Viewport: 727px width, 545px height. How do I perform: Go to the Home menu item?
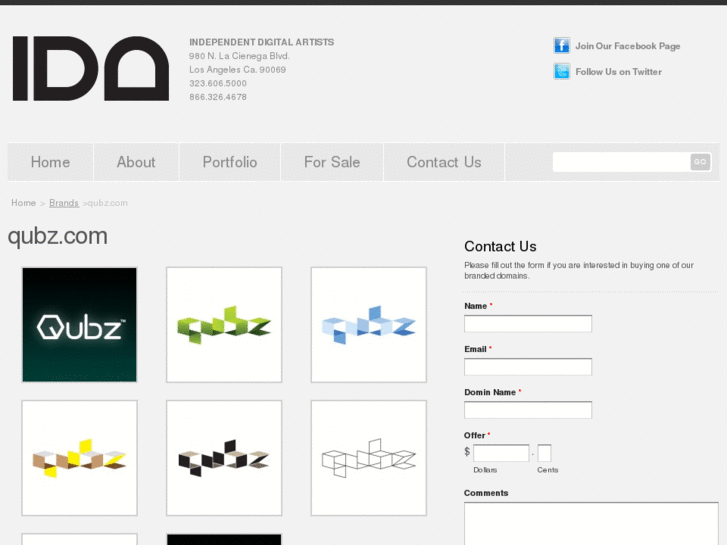click(x=50, y=162)
